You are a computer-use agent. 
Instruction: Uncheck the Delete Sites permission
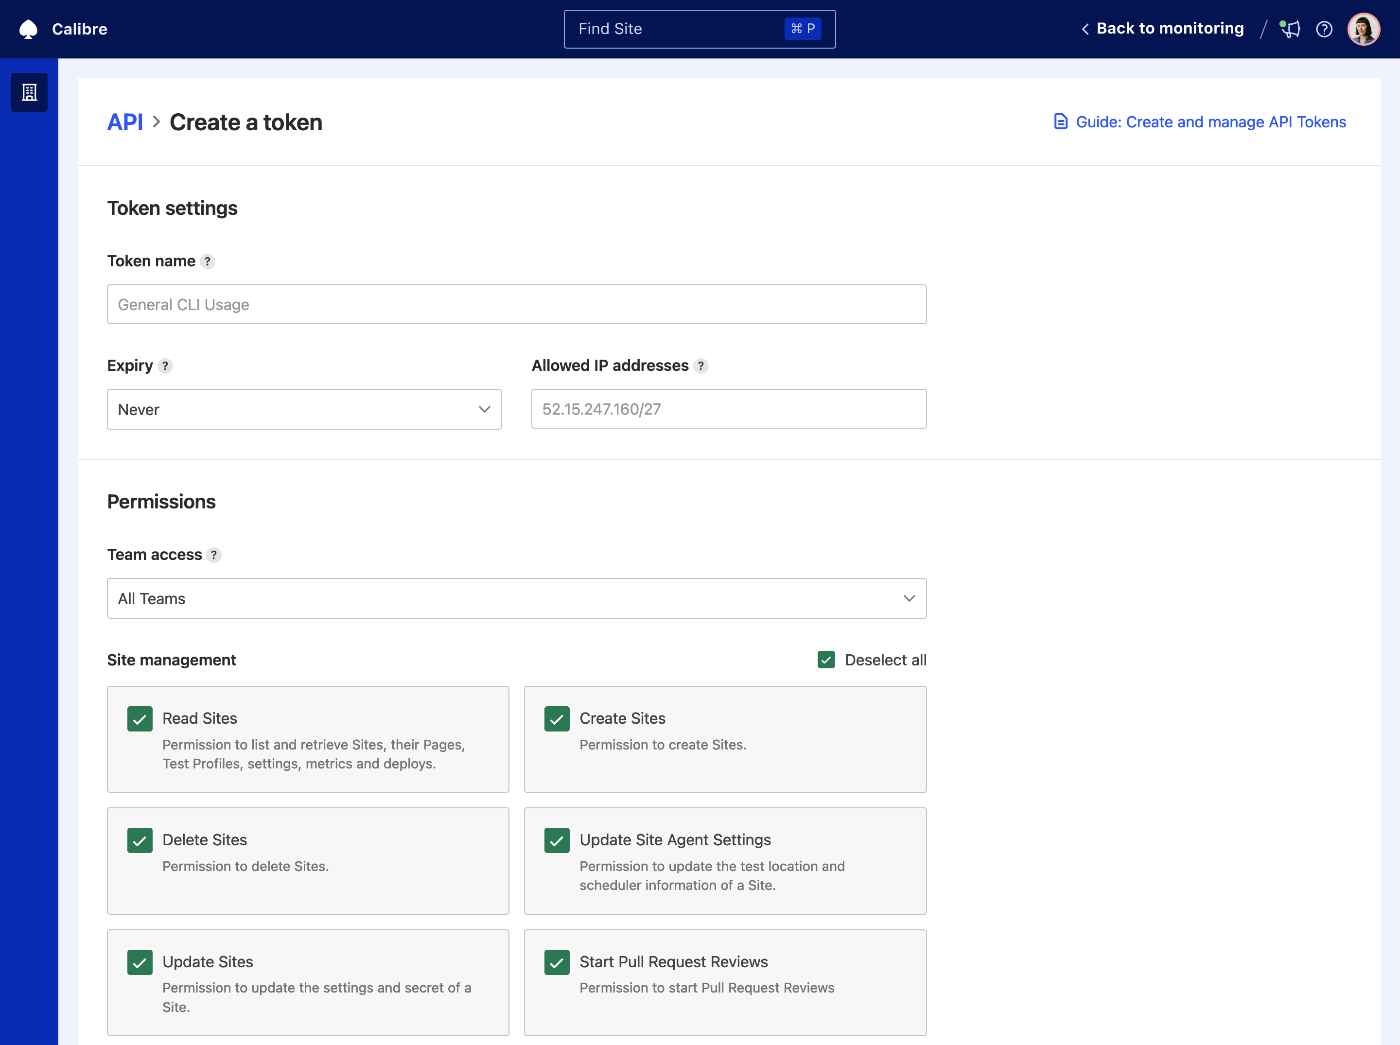140,840
